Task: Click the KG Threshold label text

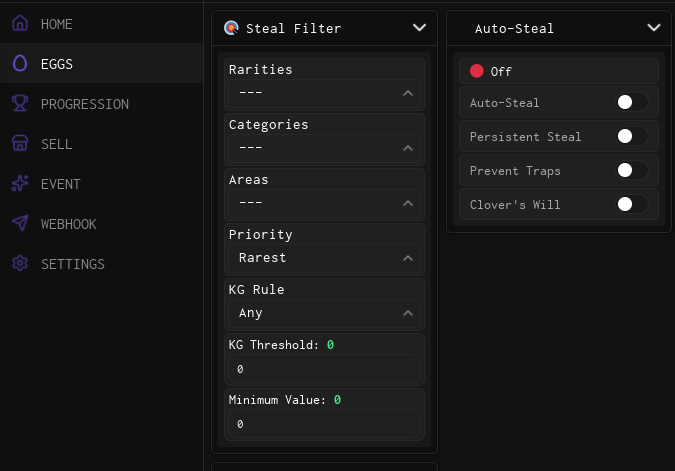Action: click(x=274, y=345)
